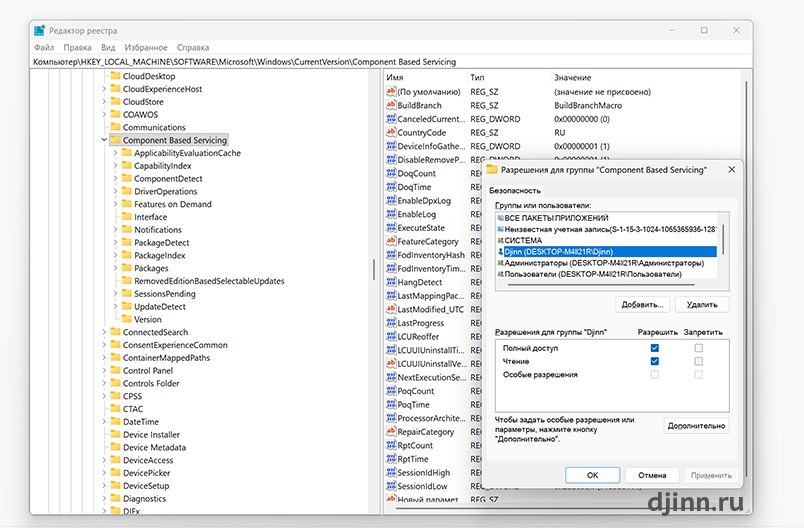Expand the Packages subkey

(x=115, y=268)
